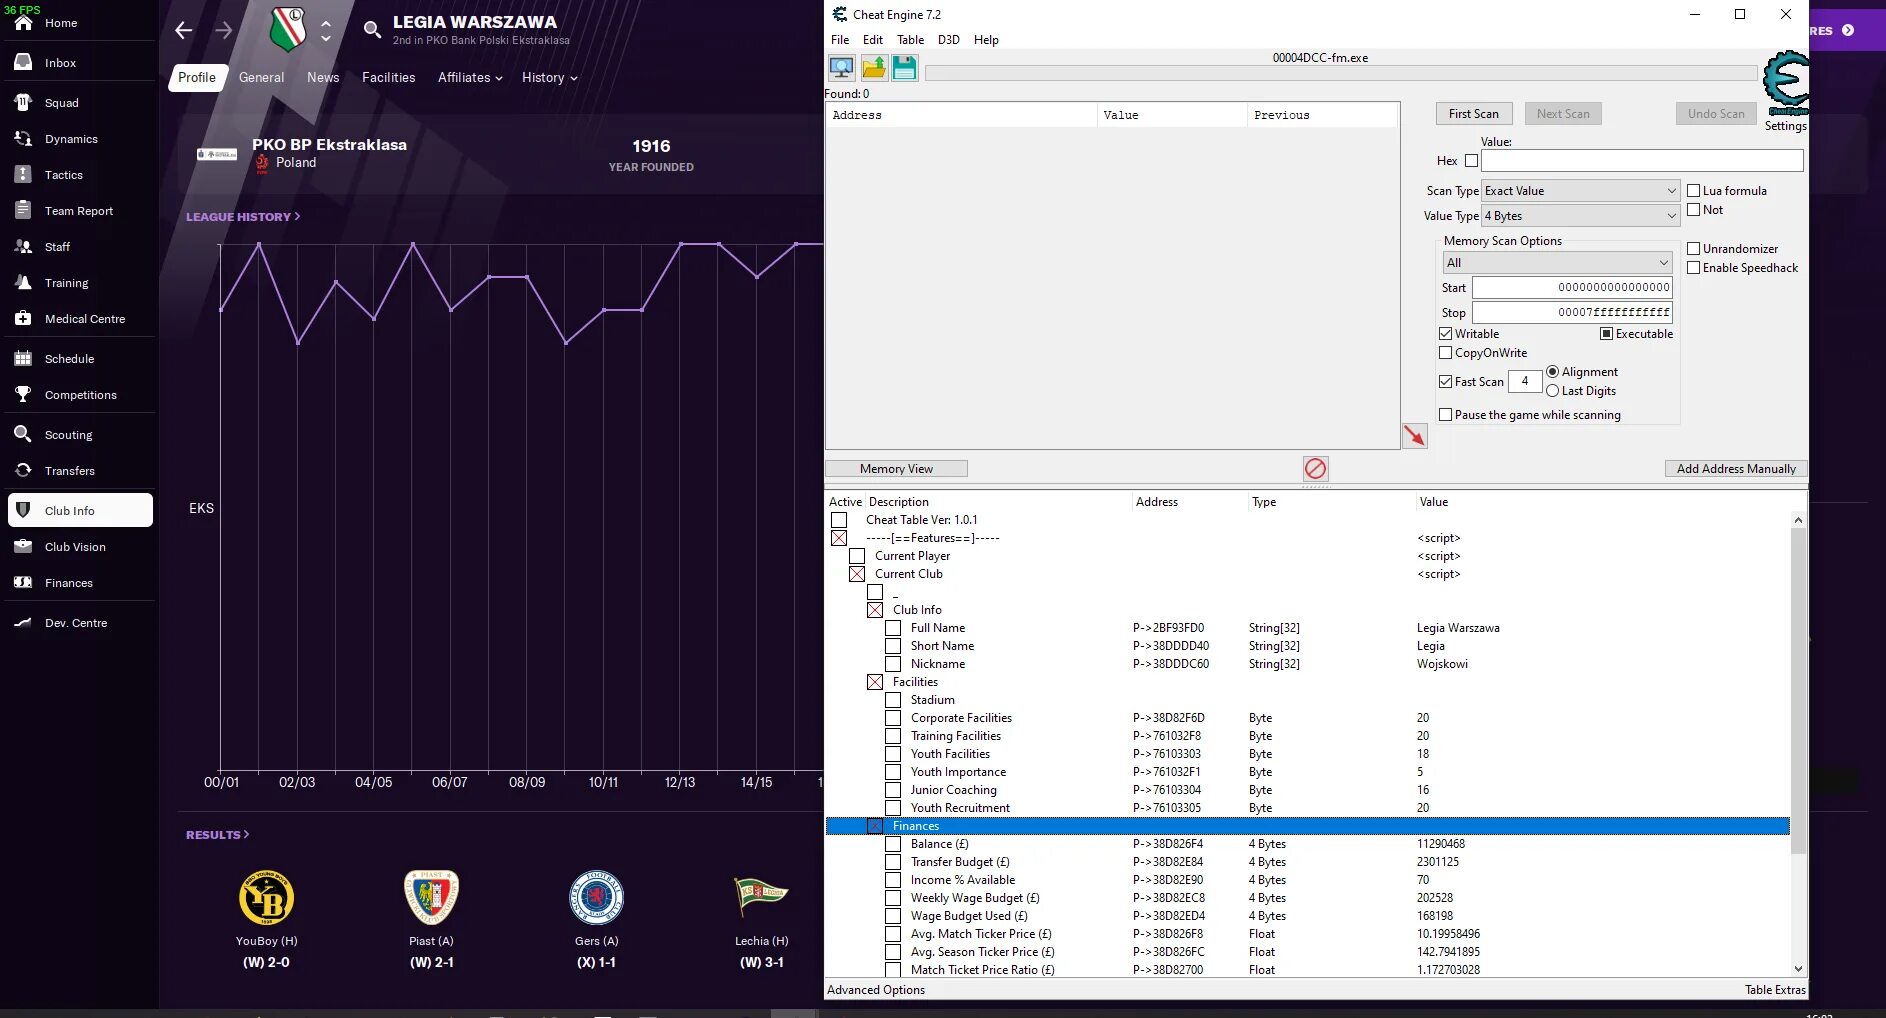Open Schedule calendar icon
This screenshot has height=1018, width=1886.
click(x=23, y=358)
